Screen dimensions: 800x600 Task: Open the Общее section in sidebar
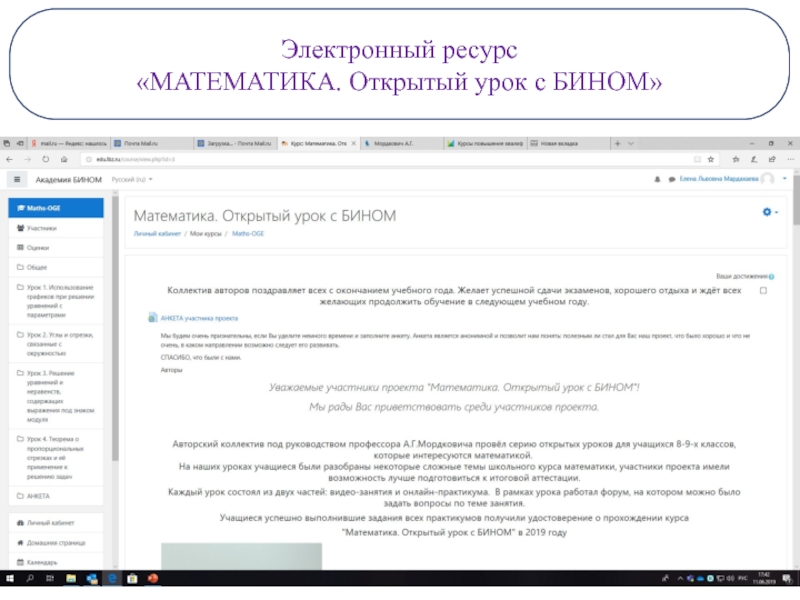pyautogui.click(x=56, y=267)
